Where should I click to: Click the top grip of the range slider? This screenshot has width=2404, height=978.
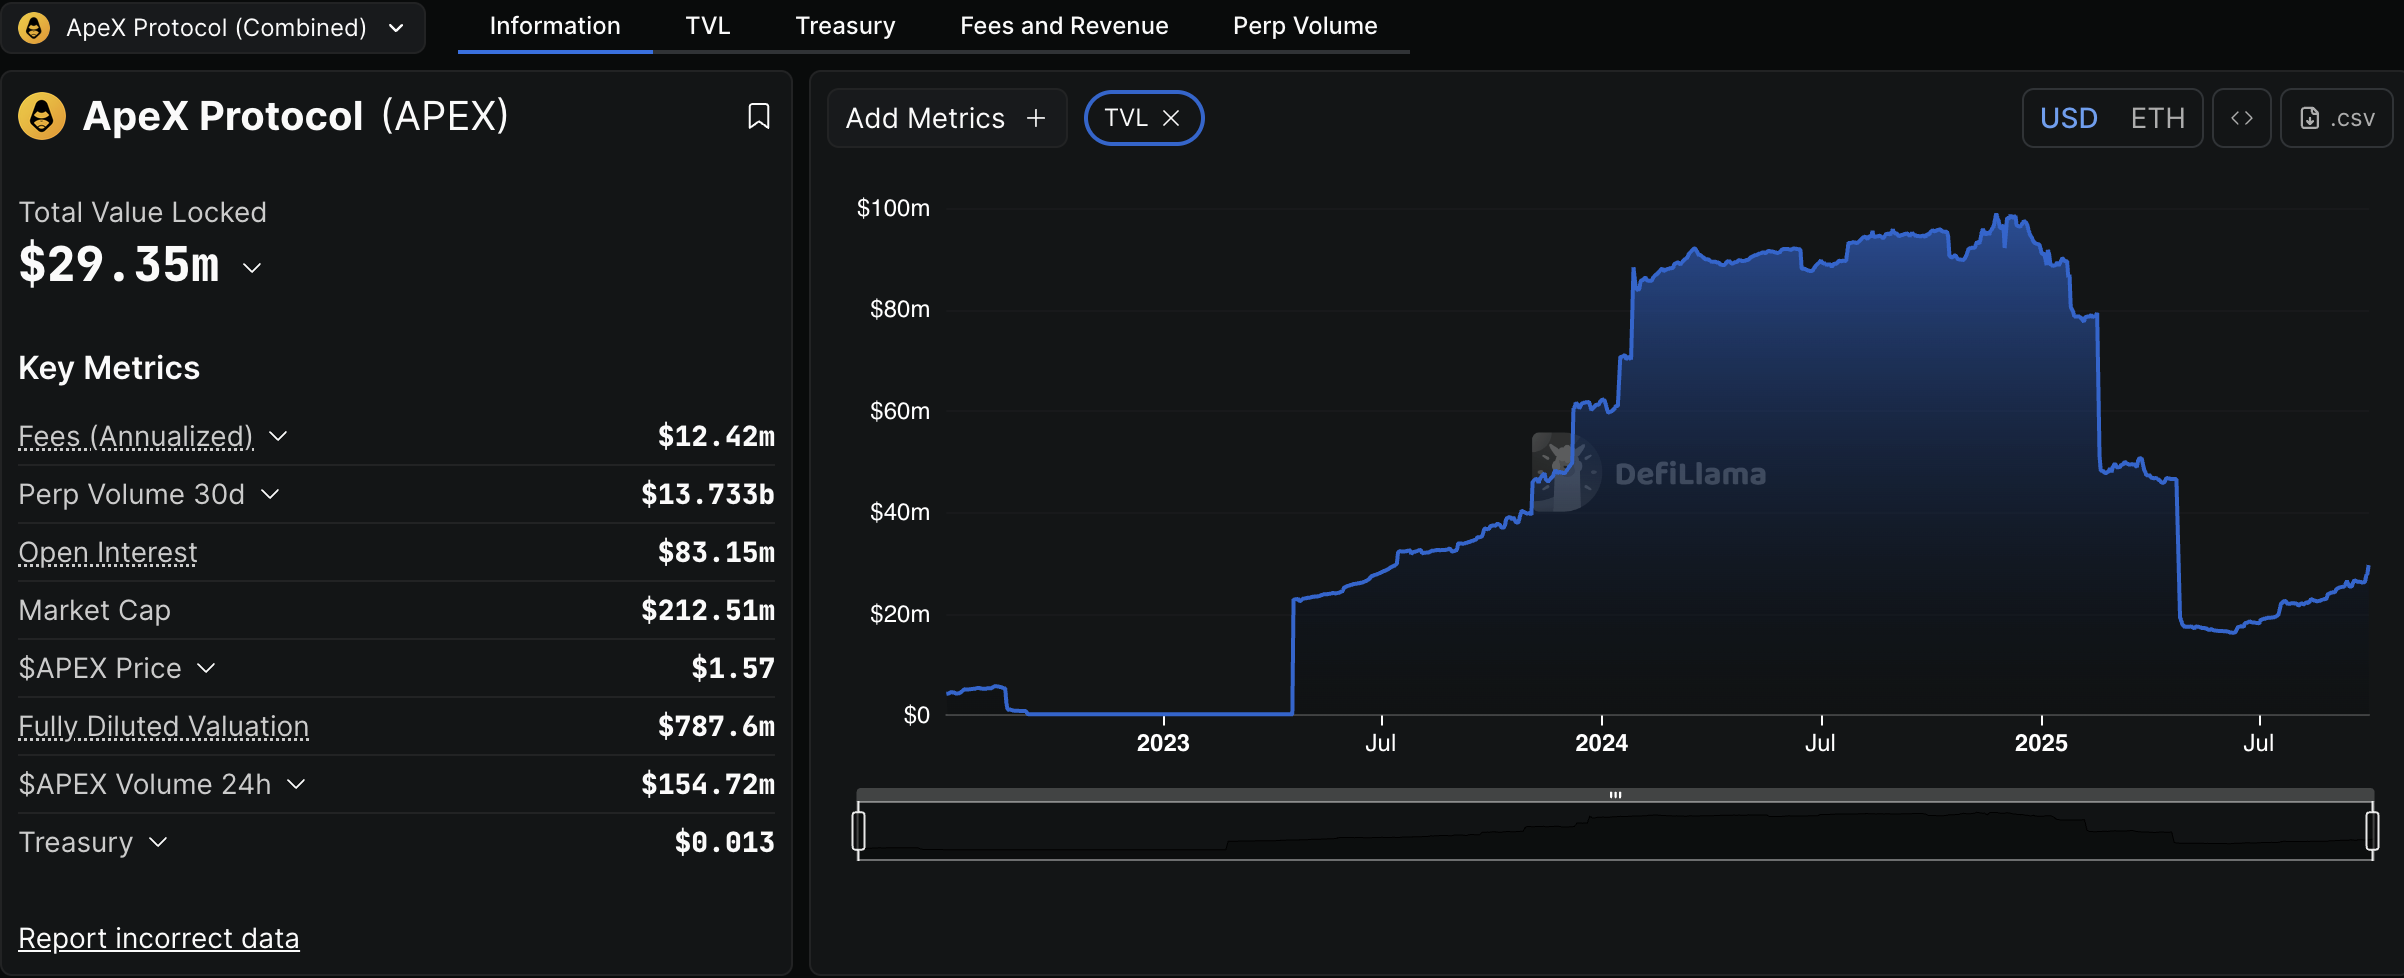pos(1615,795)
